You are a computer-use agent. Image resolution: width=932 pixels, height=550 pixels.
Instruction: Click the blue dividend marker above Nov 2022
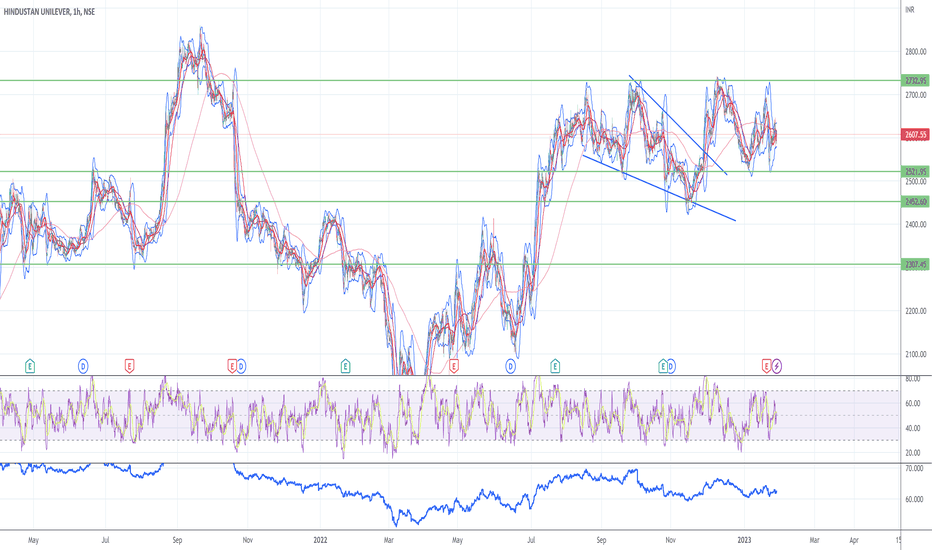[671, 366]
